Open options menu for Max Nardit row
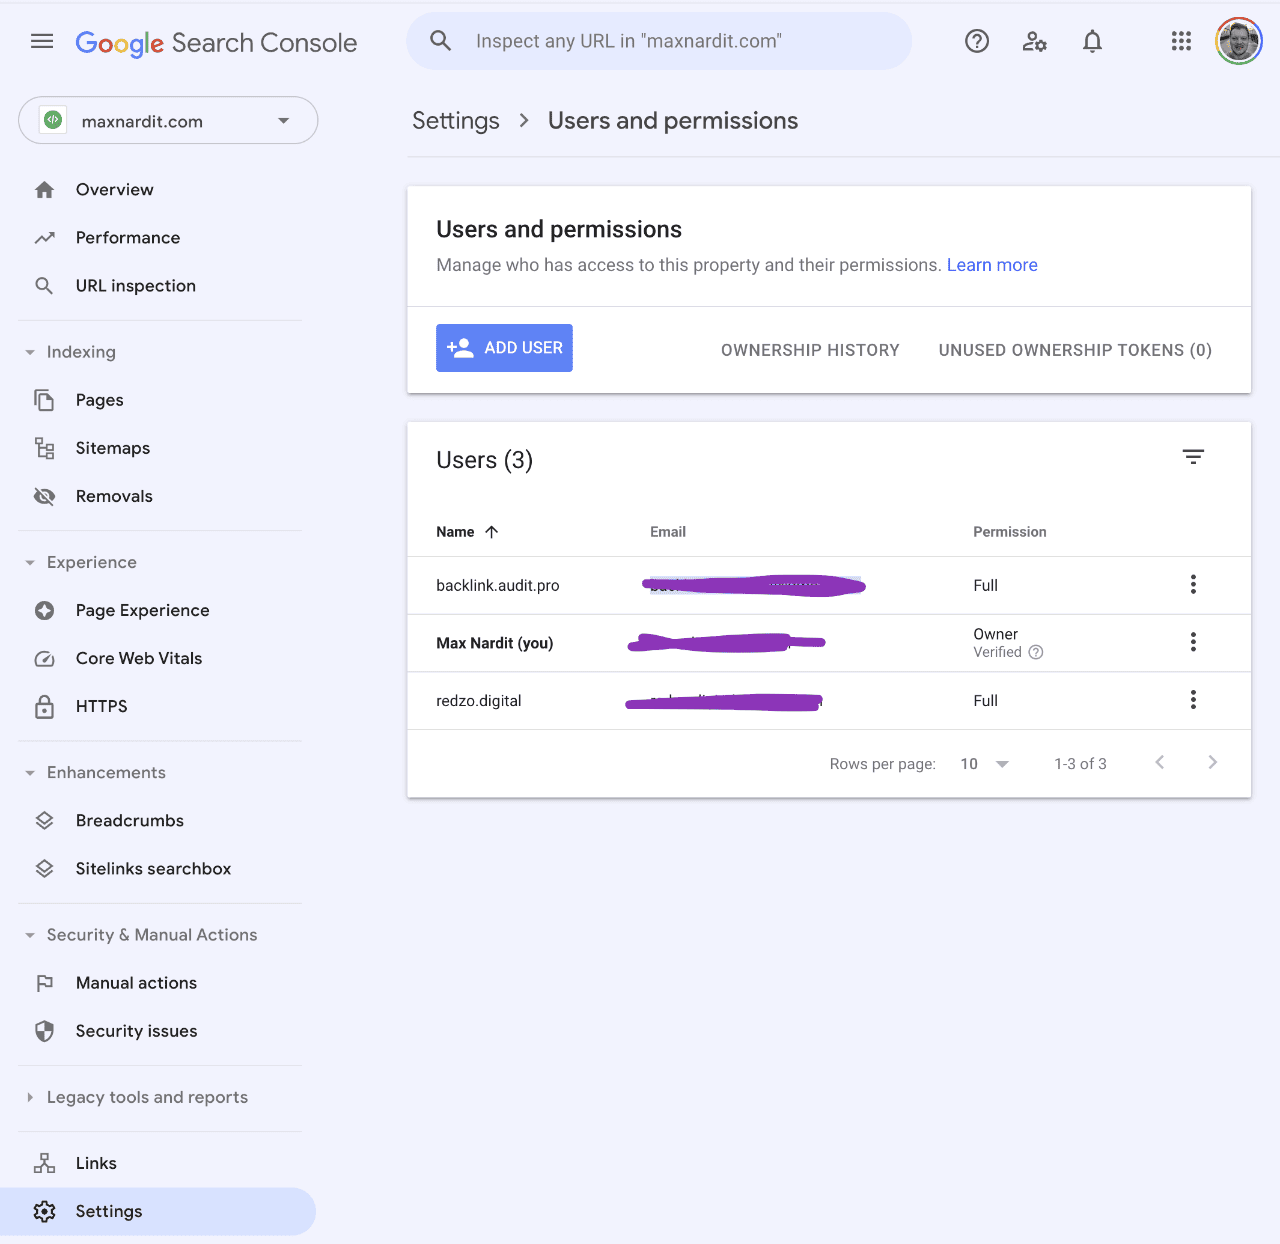1280x1244 pixels. point(1193,642)
